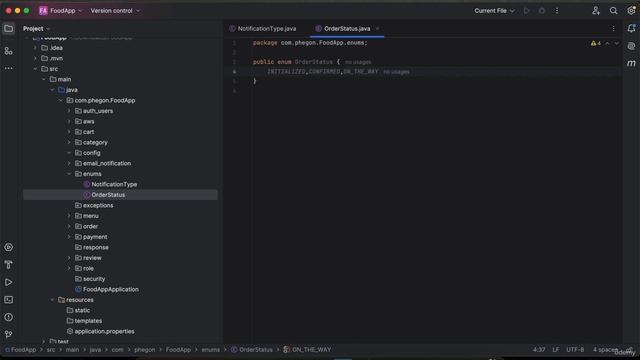Viewport: 640px width, 360px height.
Task: Collapse the java folder
Action: 52,90
